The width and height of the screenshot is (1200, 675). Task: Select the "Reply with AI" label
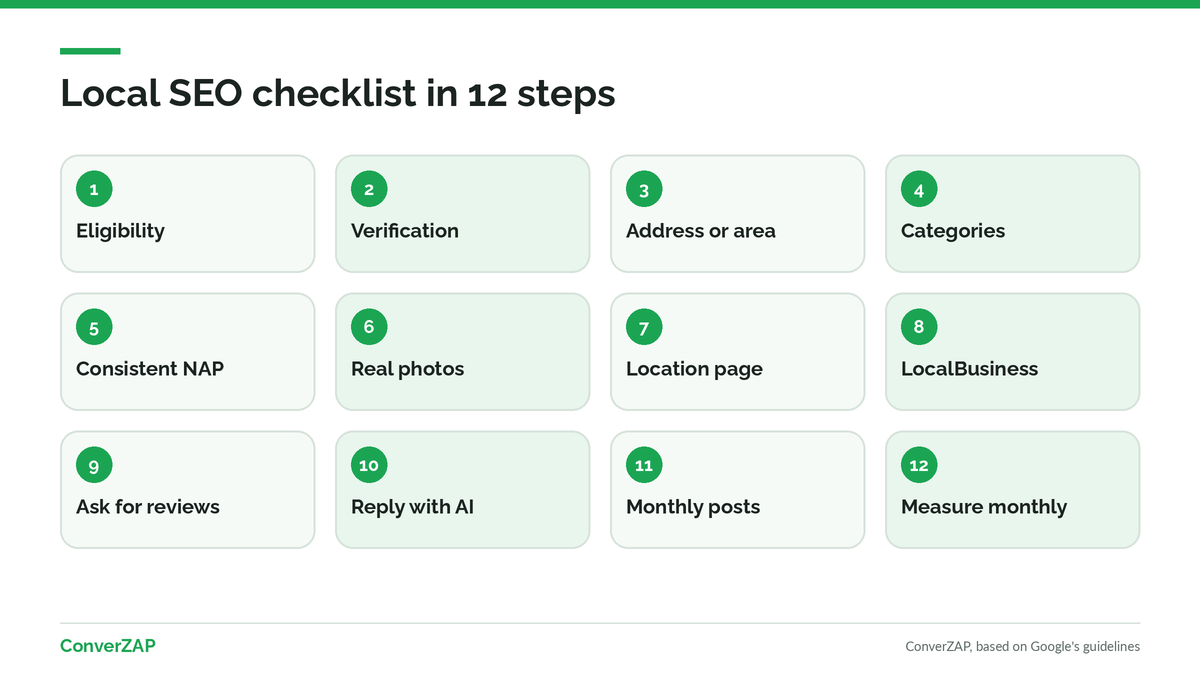tap(412, 507)
